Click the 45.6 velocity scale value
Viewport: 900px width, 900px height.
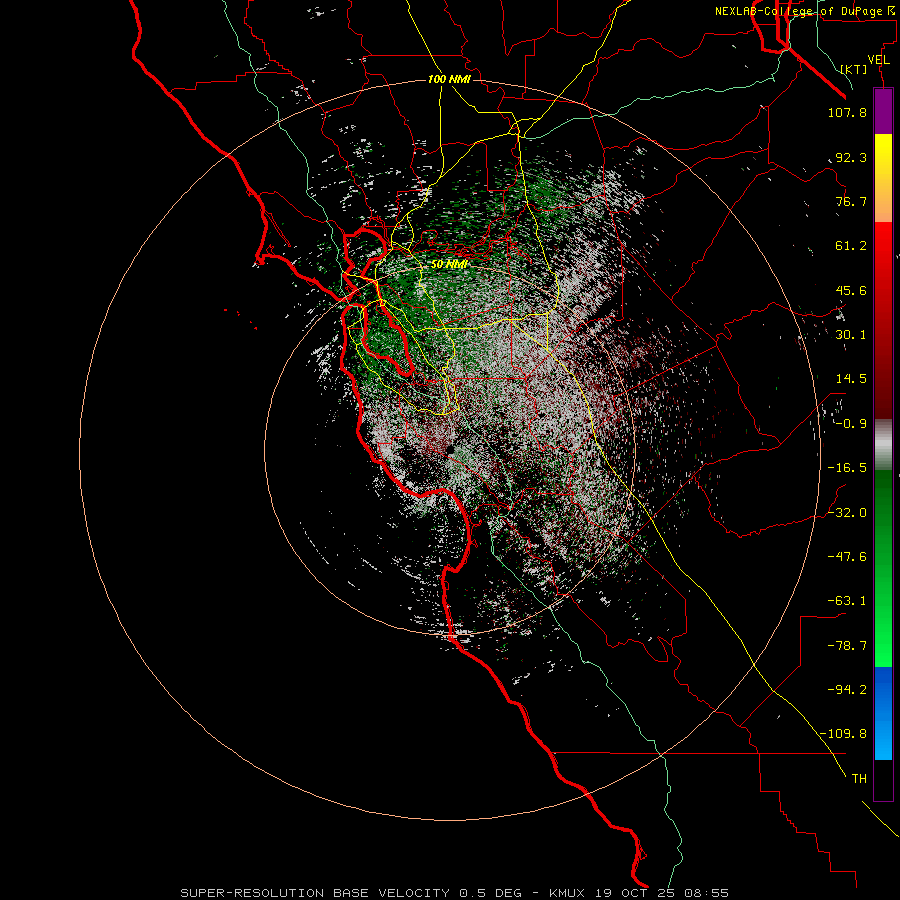tap(851, 290)
